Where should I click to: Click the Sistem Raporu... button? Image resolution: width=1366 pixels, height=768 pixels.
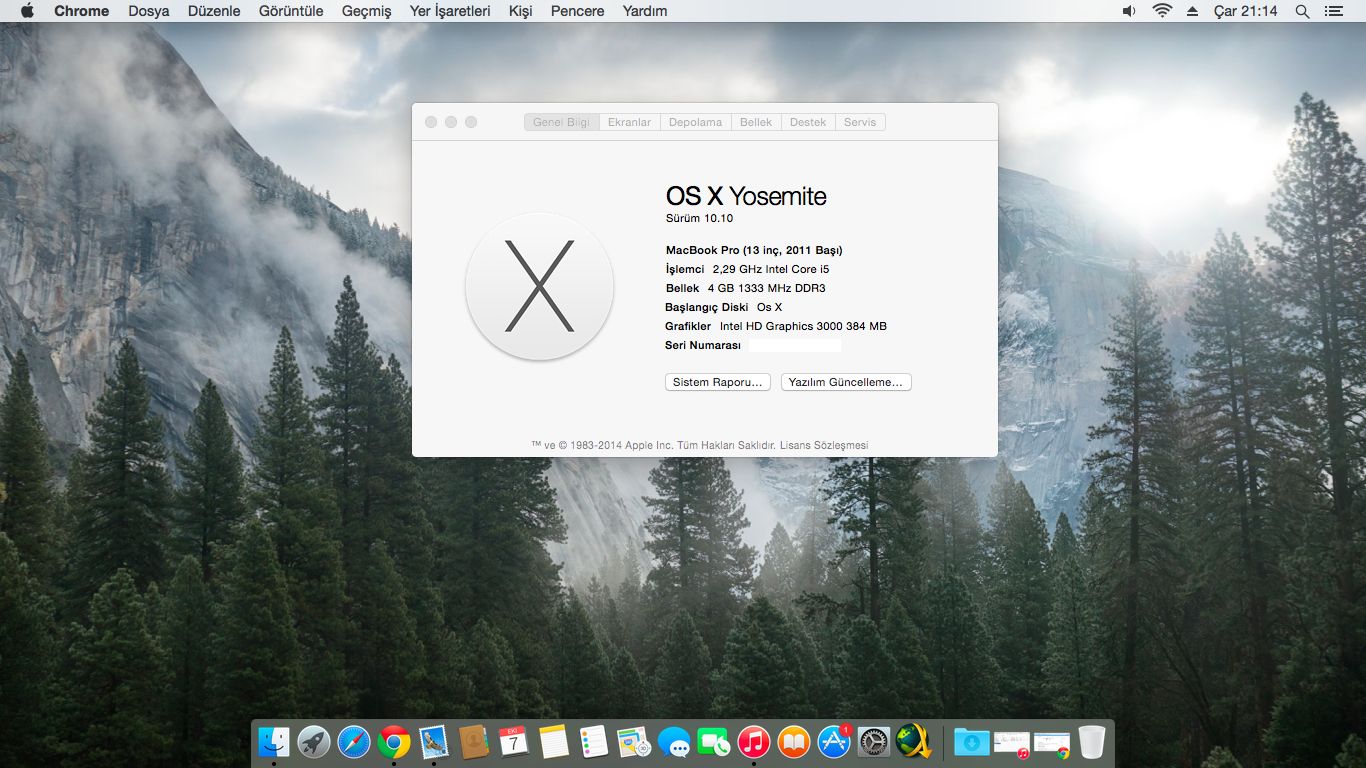pyautogui.click(x=718, y=382)
